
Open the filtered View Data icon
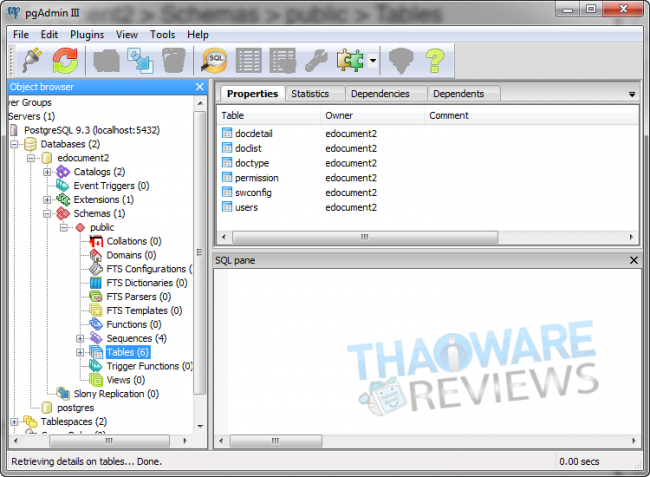click(282, 61)
